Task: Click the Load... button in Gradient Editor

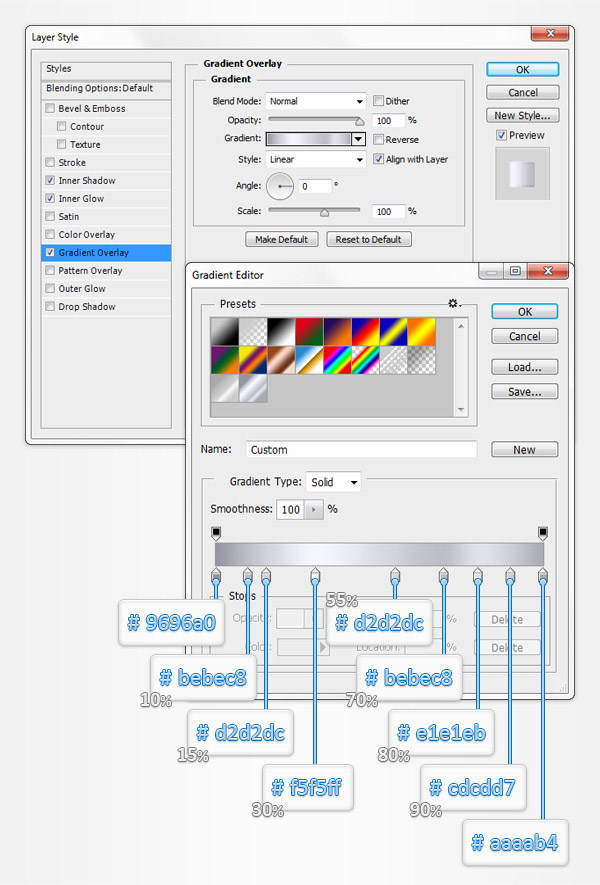Action: point(524,367)
